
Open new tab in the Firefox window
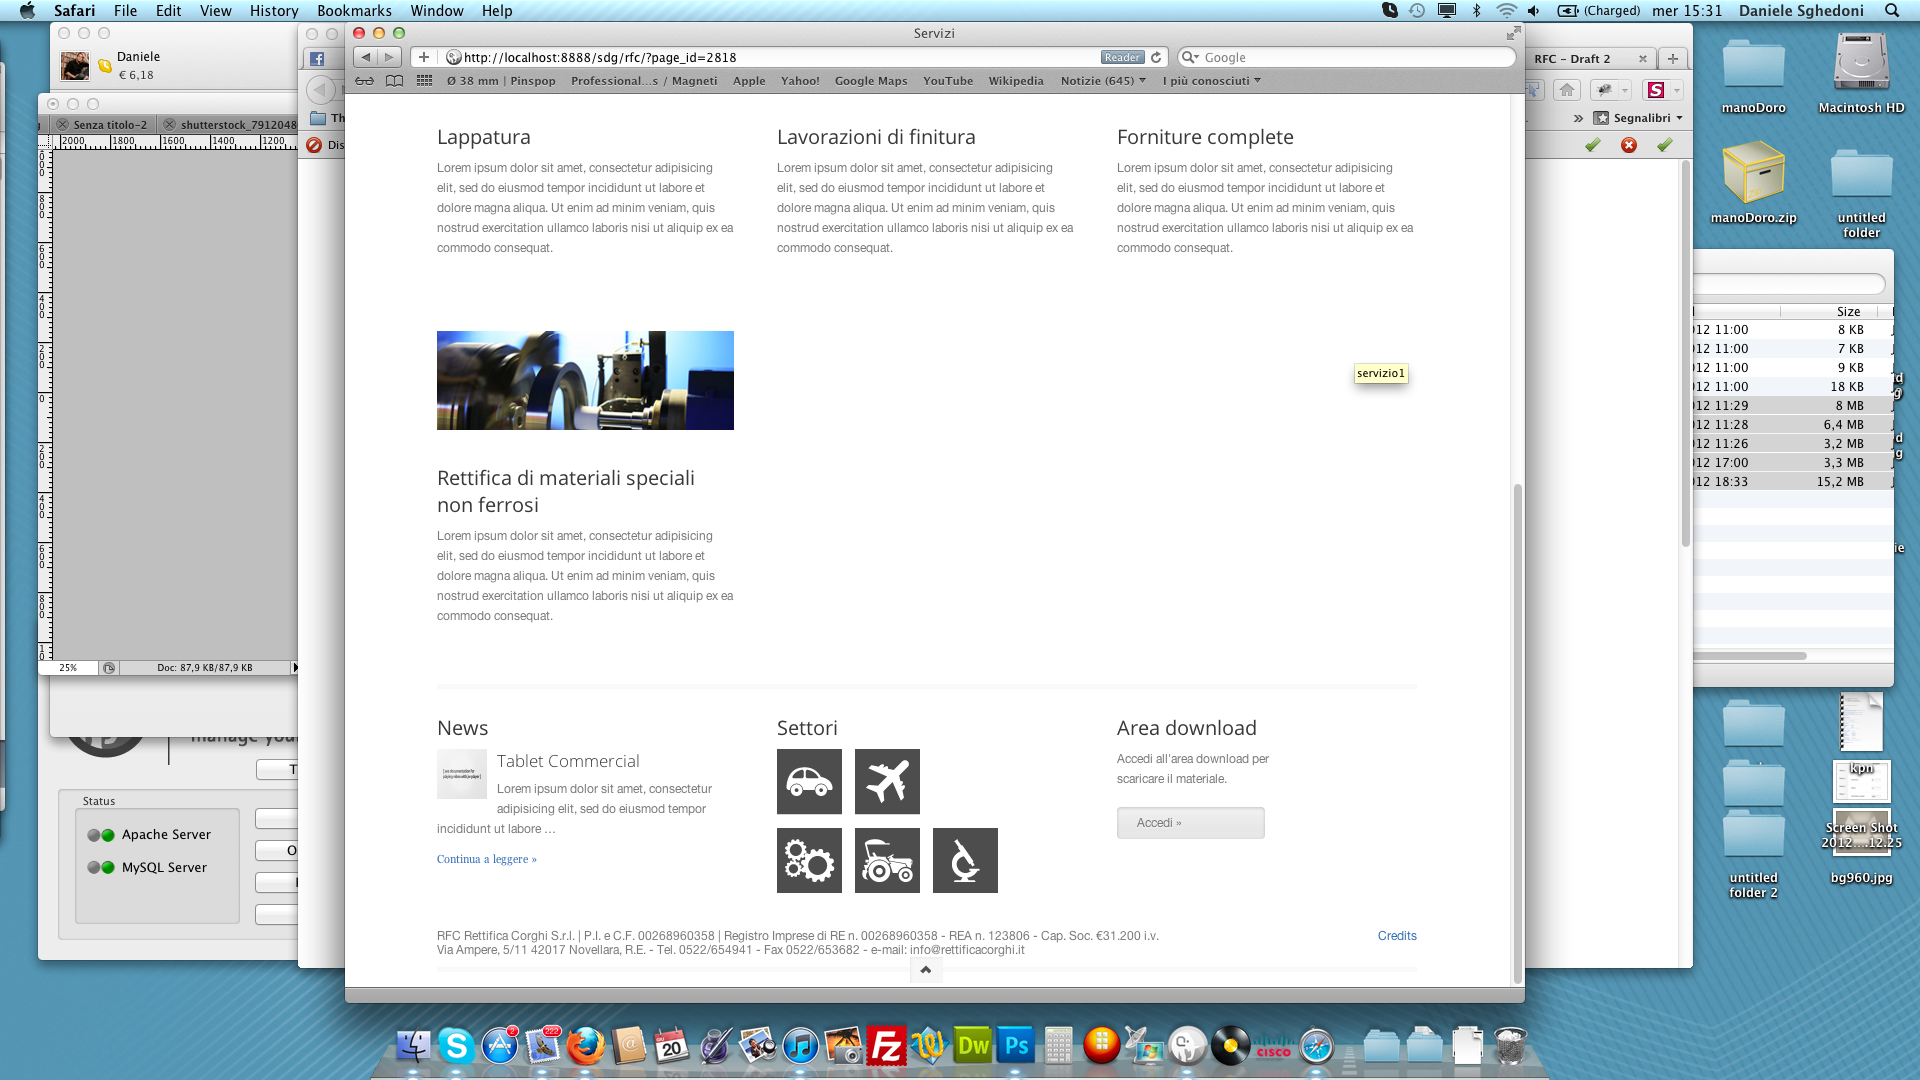1673,58
